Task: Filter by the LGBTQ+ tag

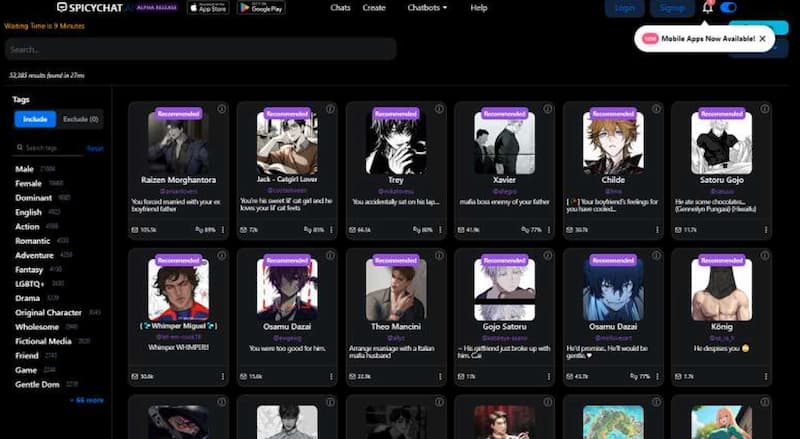Action: coord(30,283)
